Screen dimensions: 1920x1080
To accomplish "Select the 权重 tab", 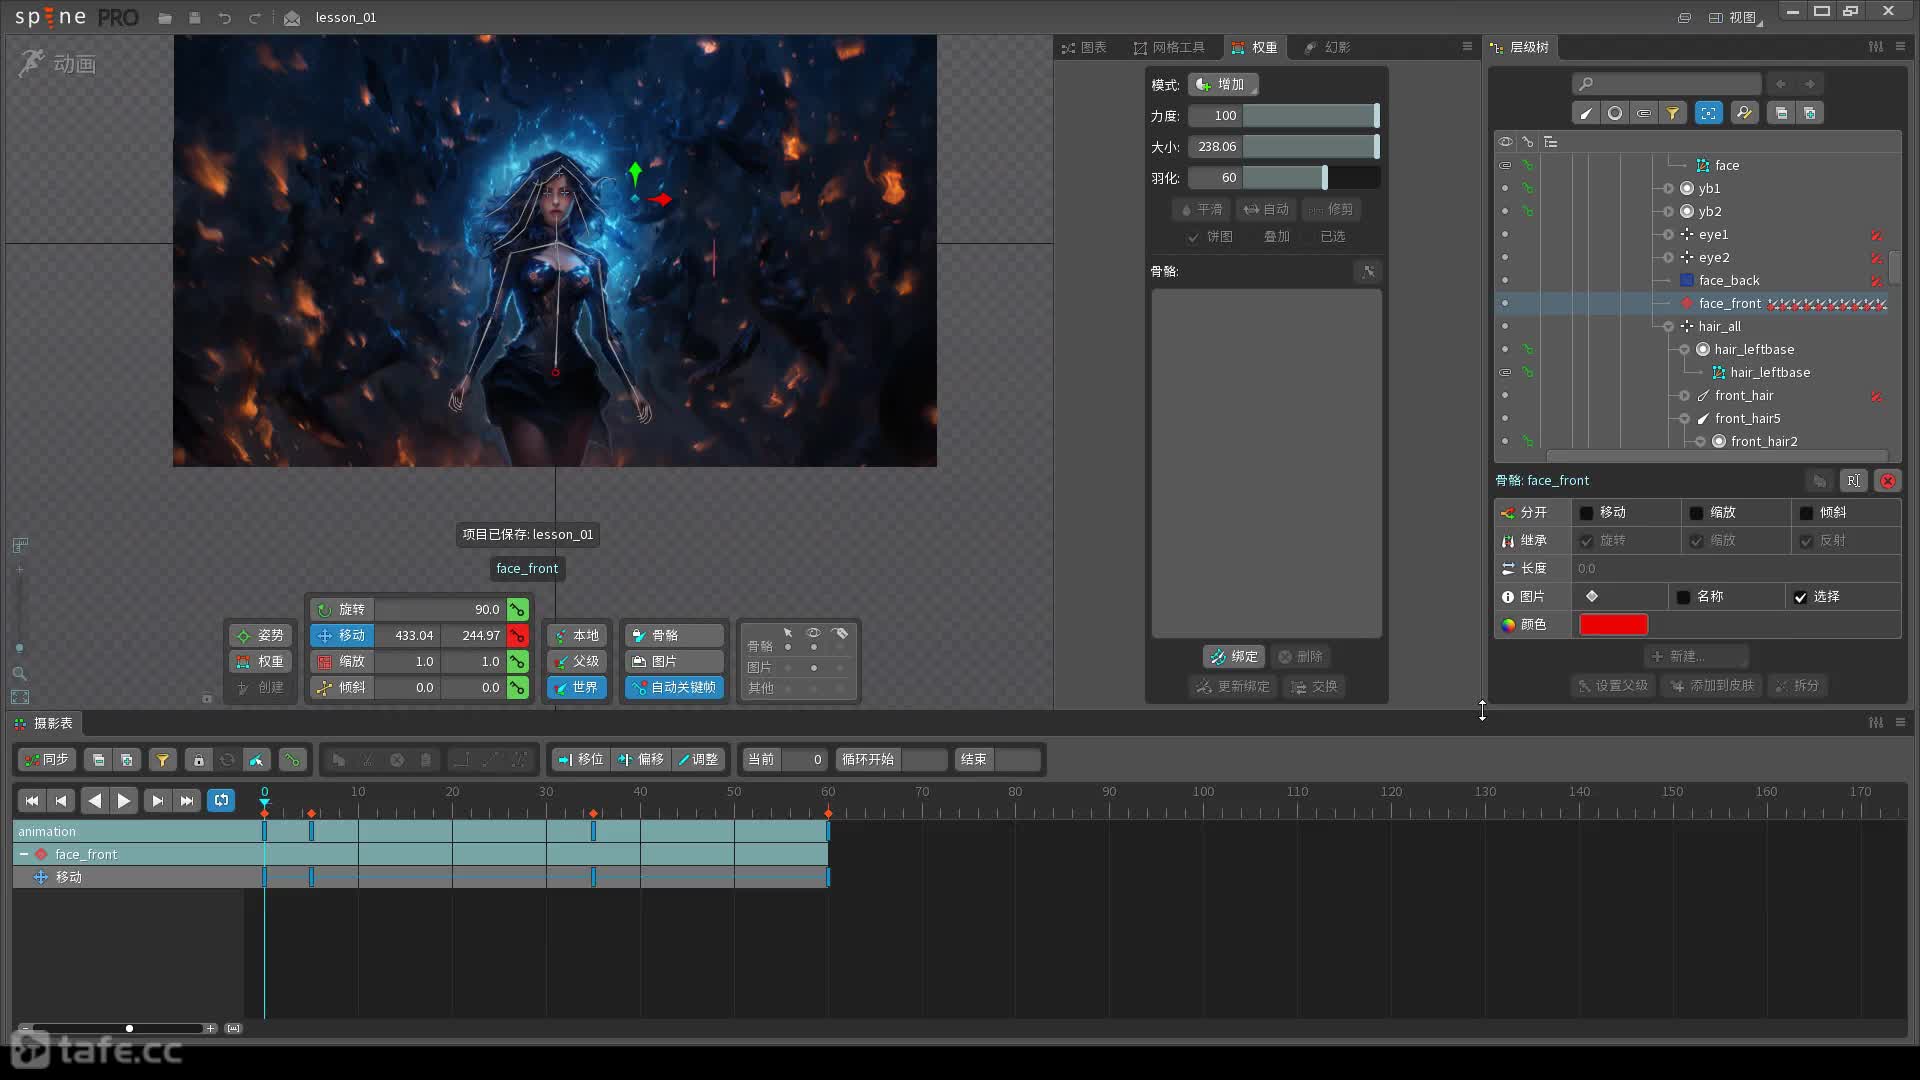I will click(x=1255, y=47).
